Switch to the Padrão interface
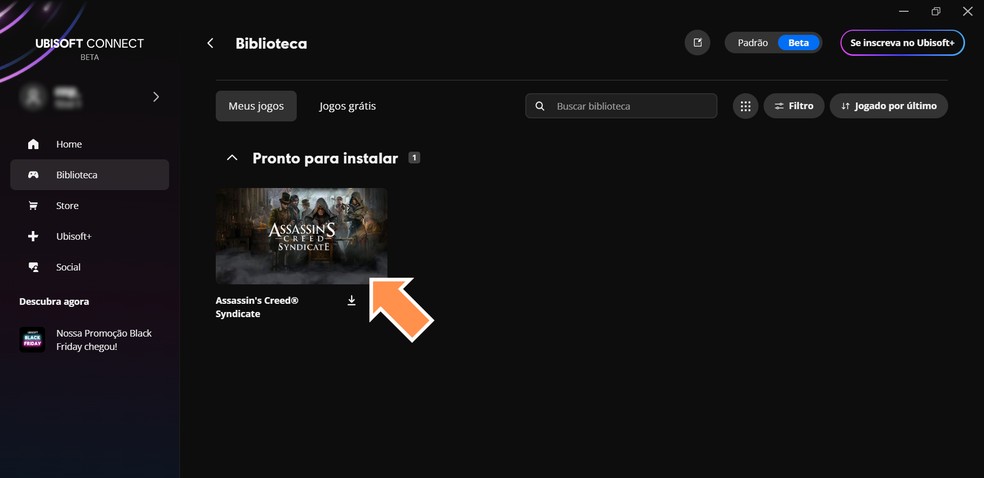 click(x=752, y=43)
